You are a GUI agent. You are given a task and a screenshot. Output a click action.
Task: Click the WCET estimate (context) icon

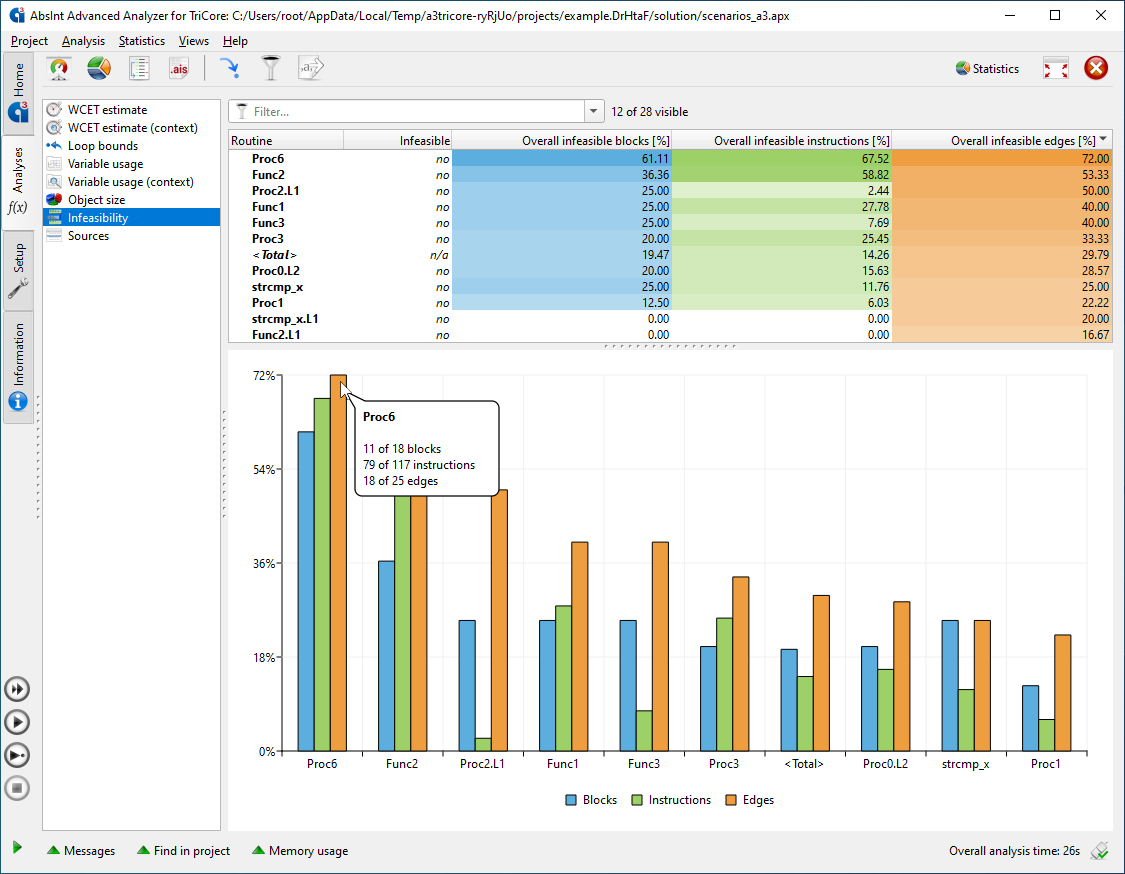coord(55,128)
